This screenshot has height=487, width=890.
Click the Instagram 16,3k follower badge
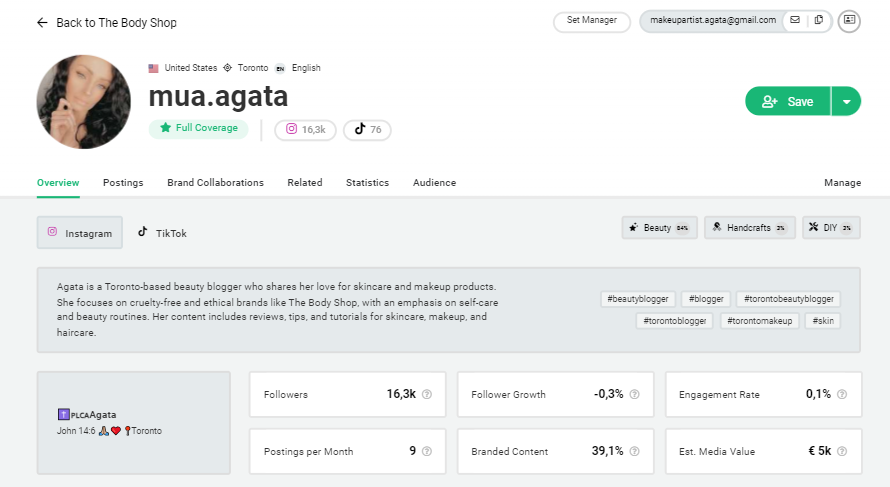pos(306,130)
